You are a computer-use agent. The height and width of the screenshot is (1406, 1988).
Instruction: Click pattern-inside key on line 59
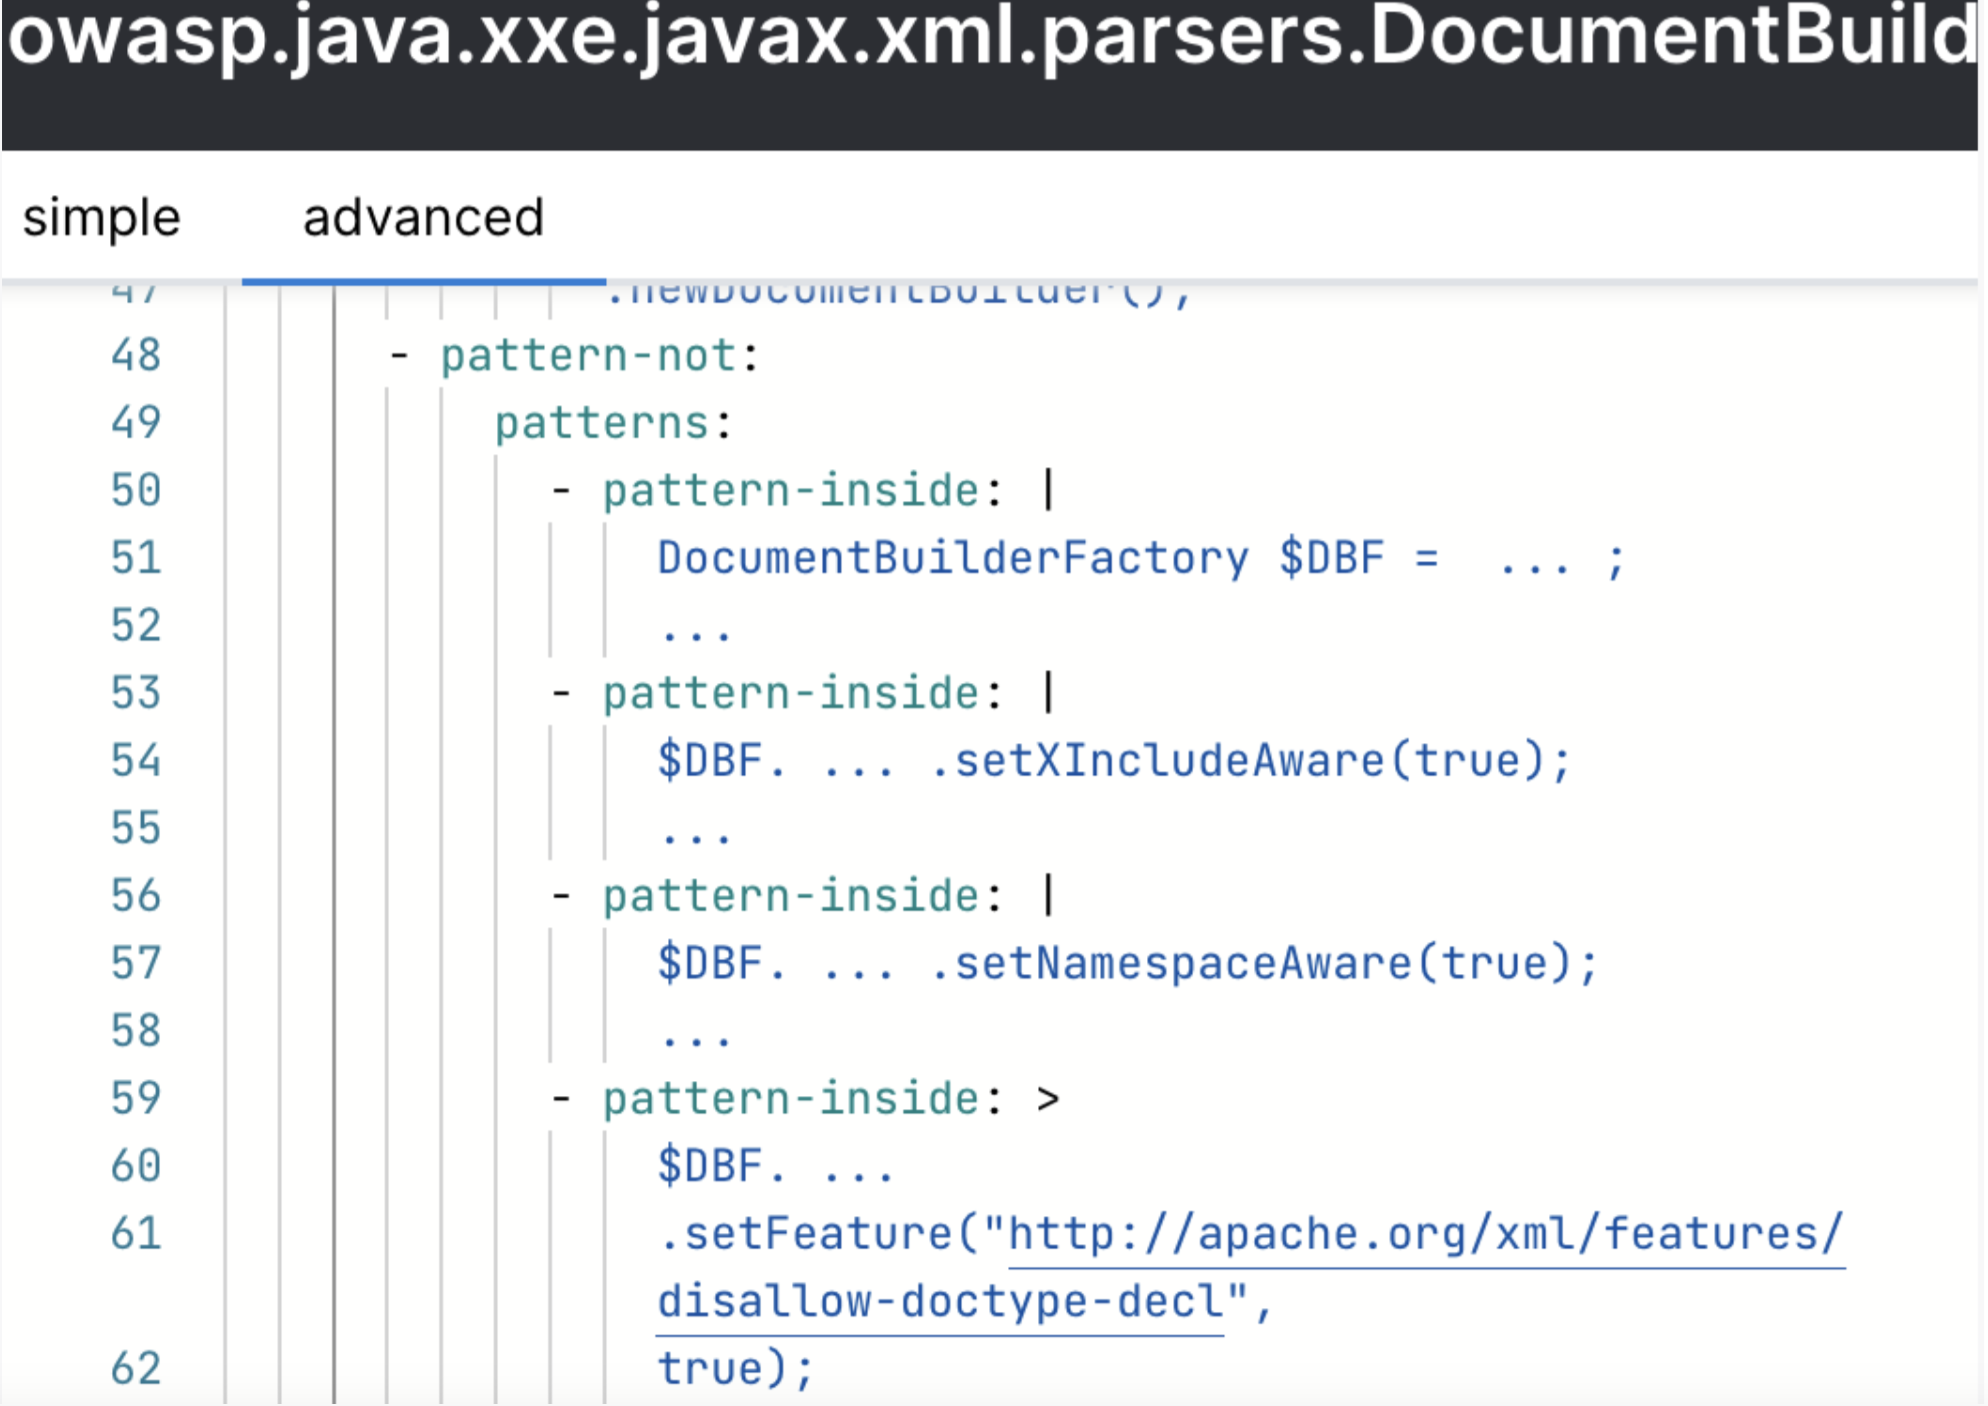click(x=790, y=1099)
